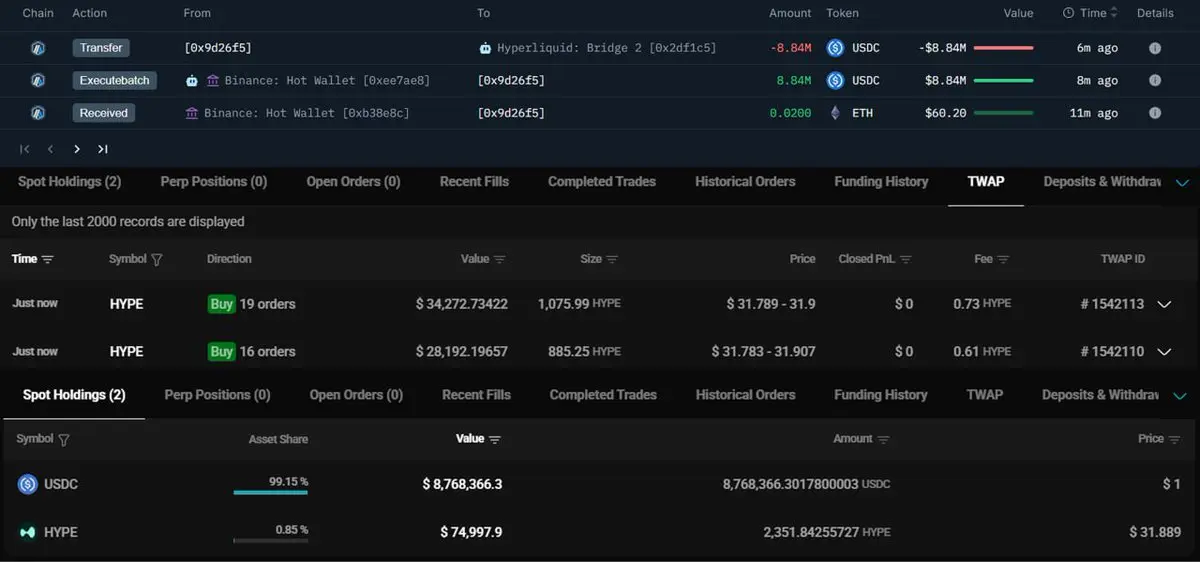Viewport: 1200px width, 562px height.
Task: Expand TWAP order #1542110
Action: (1164, 352)
